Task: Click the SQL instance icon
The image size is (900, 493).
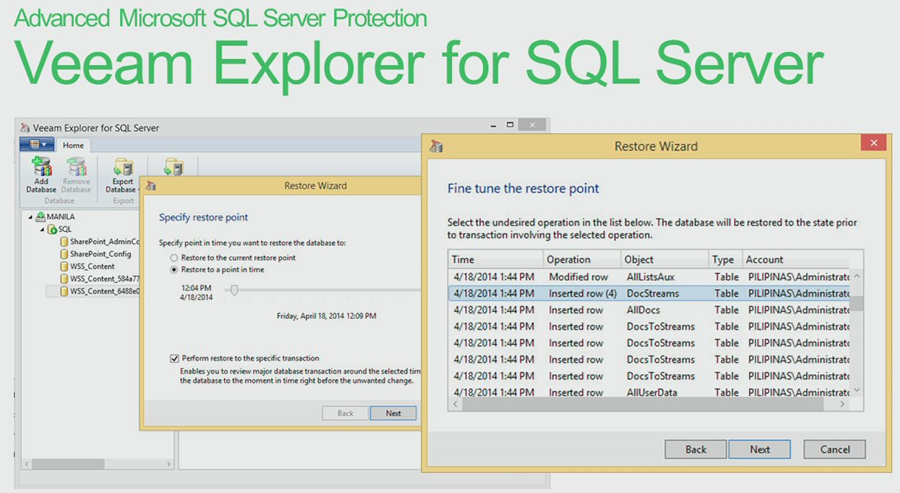Action: [52, 229]
